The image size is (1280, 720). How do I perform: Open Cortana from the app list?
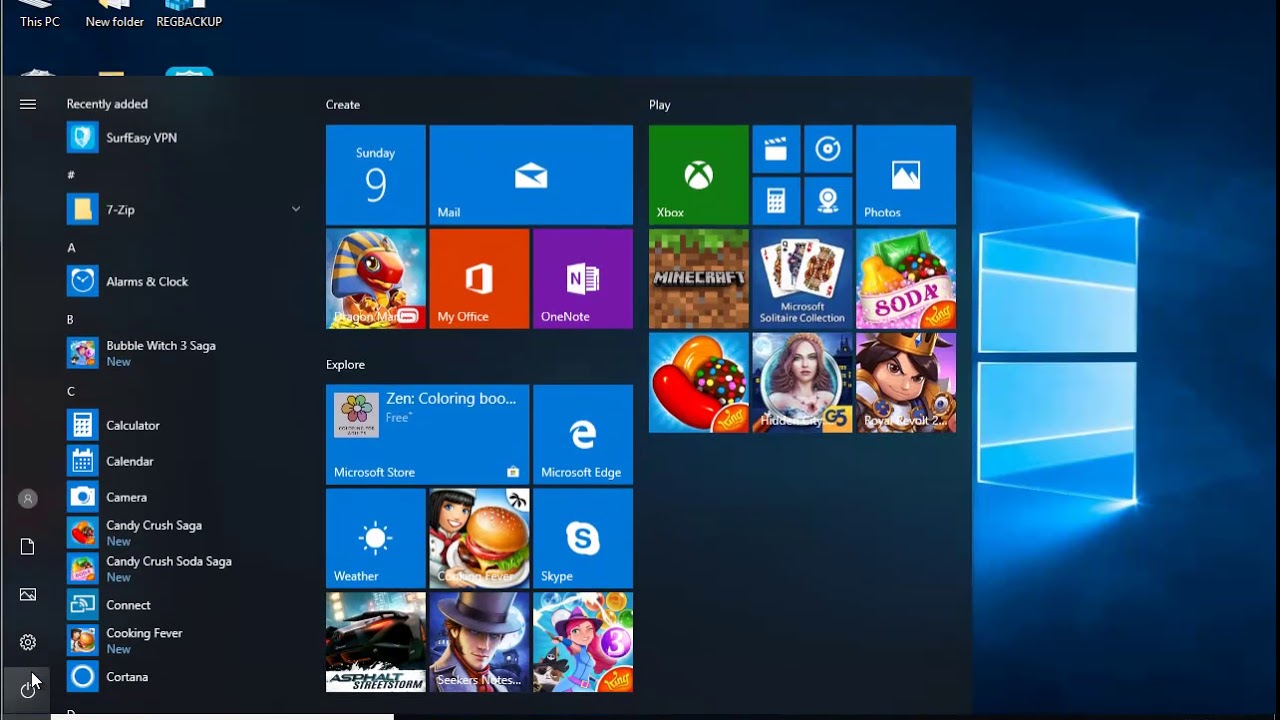tap(184, 677)
